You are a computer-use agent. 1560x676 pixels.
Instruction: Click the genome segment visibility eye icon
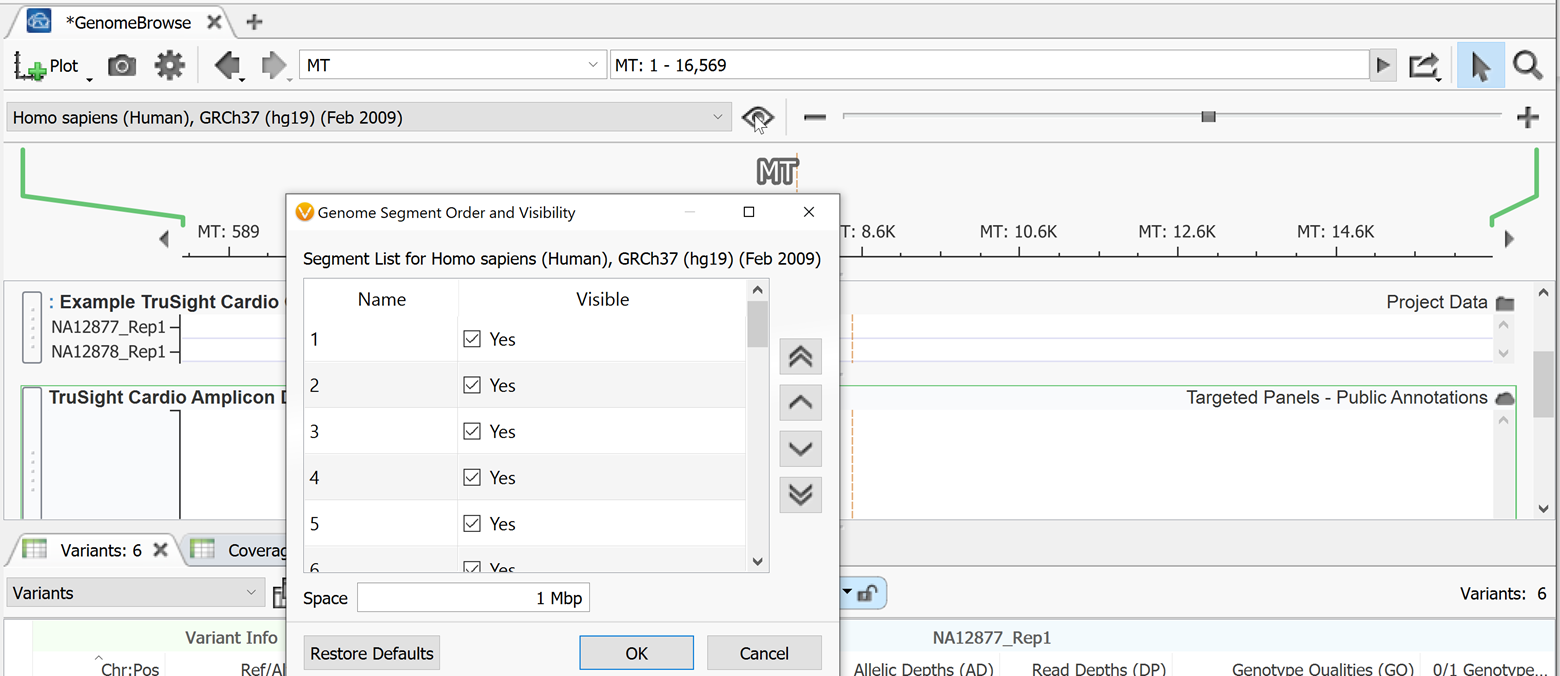click(757, 117)
